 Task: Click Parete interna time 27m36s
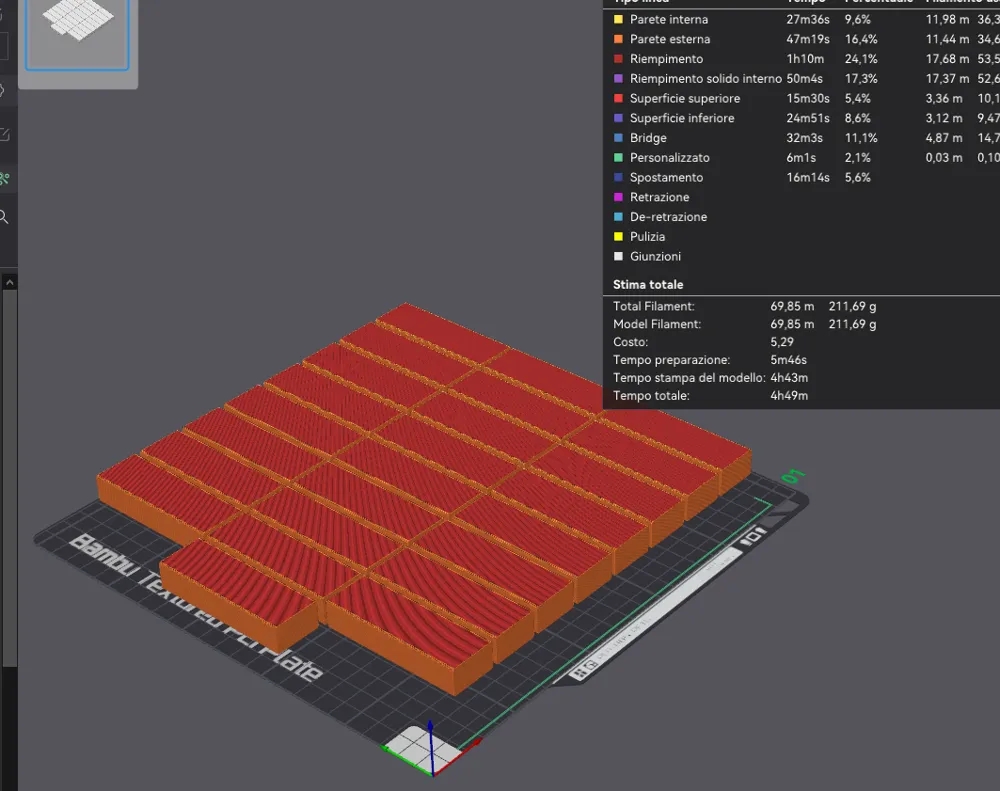coord(807,19)
